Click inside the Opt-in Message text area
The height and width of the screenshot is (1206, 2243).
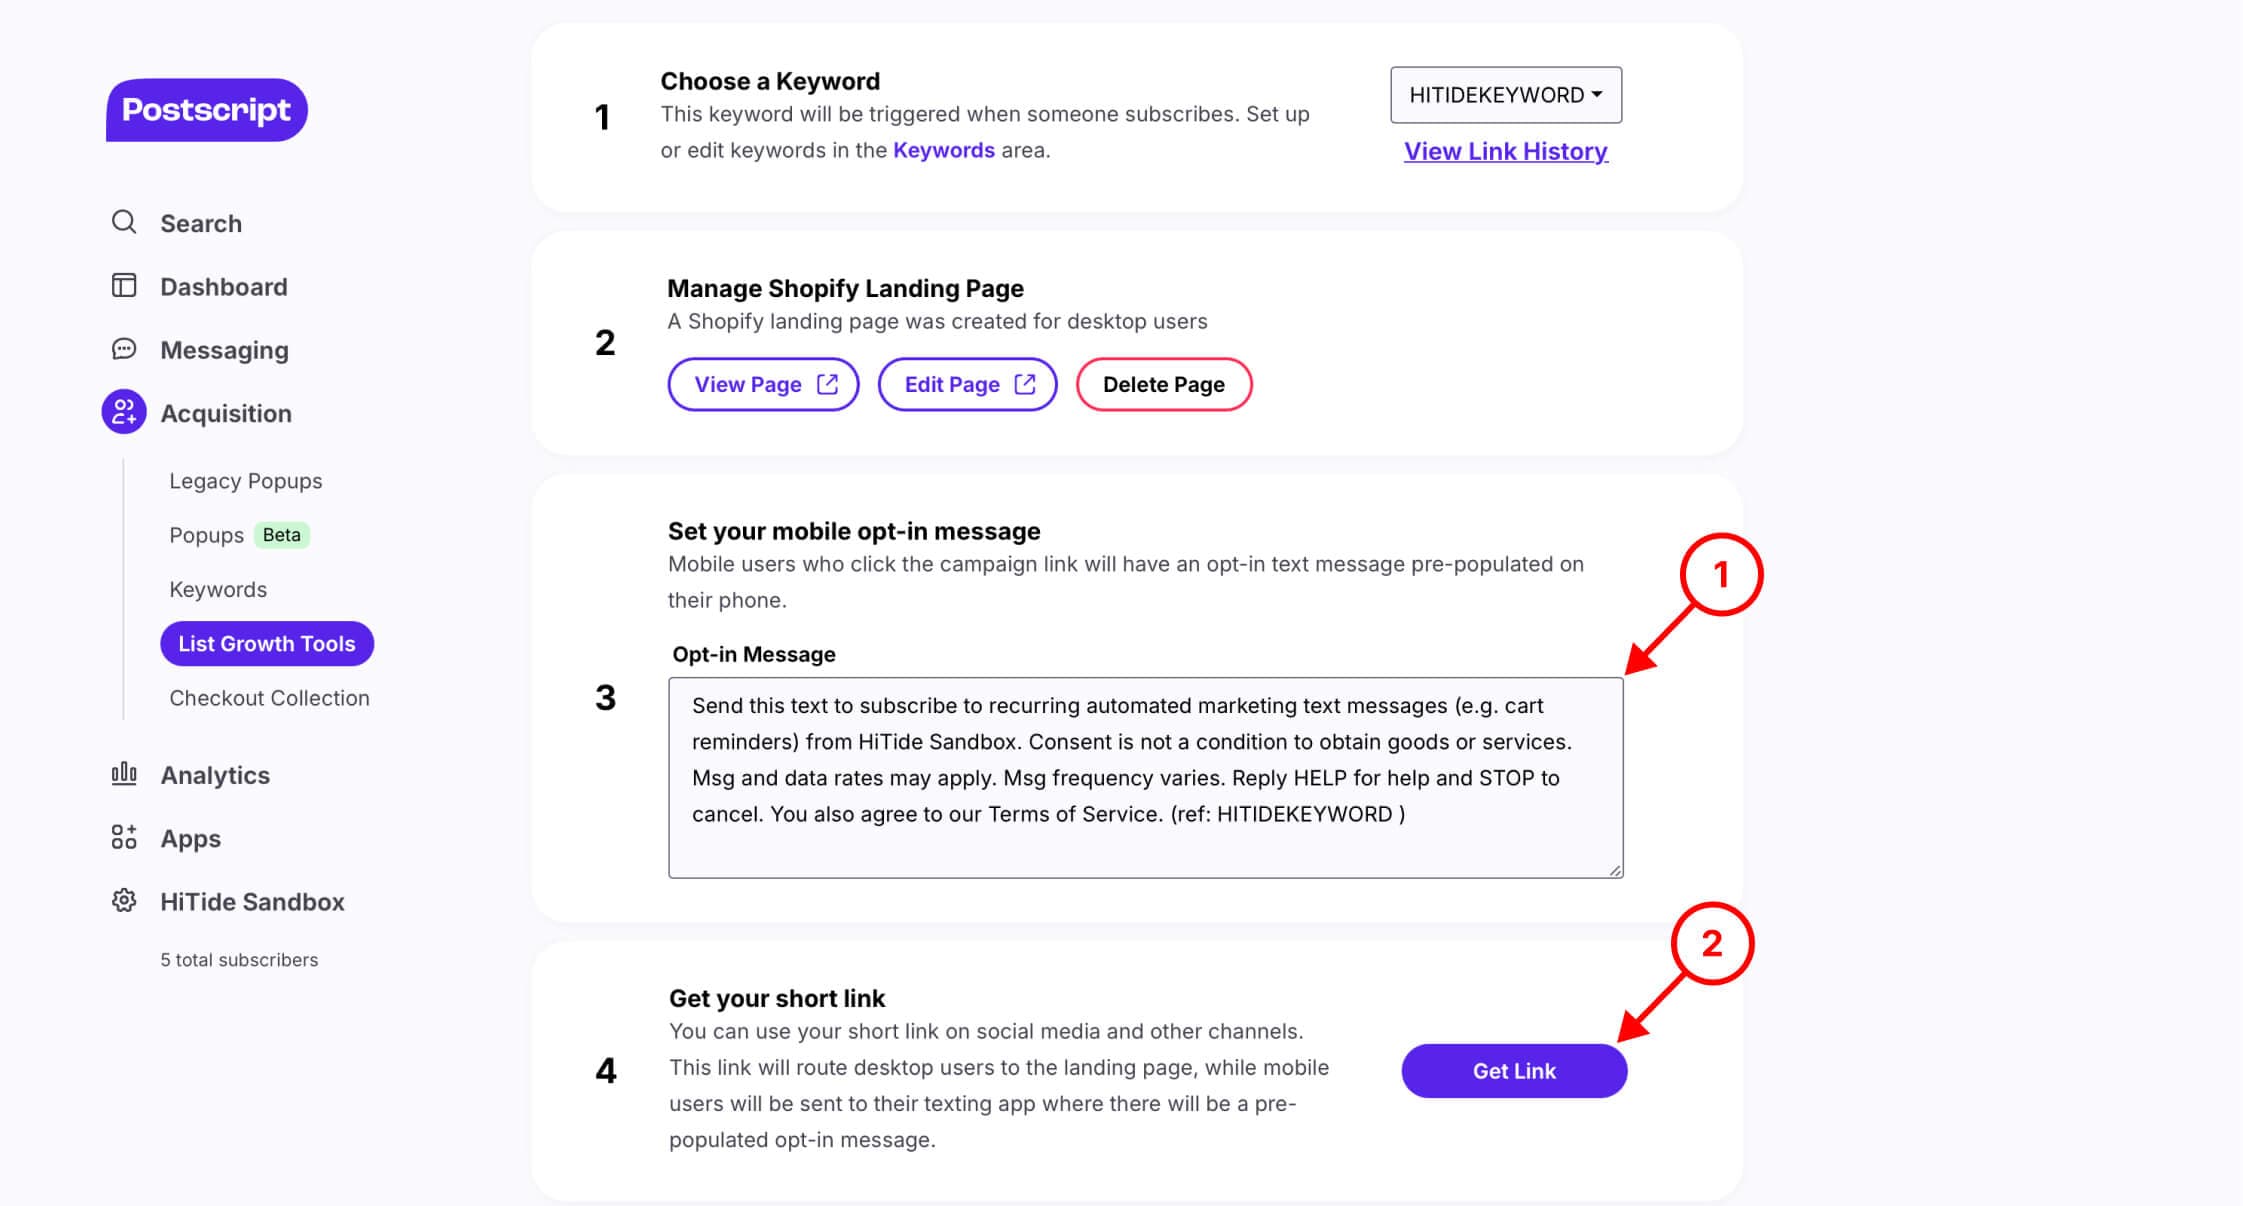point(1146,778)
